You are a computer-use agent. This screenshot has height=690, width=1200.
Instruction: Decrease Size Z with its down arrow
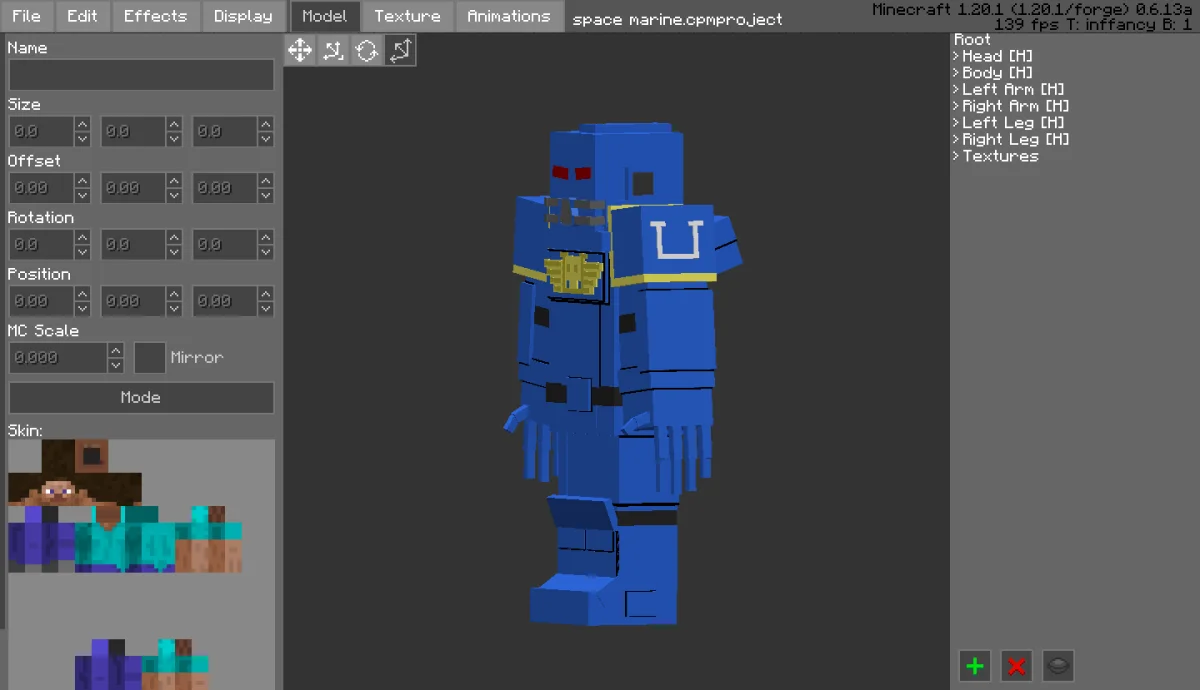coord(266,140)
